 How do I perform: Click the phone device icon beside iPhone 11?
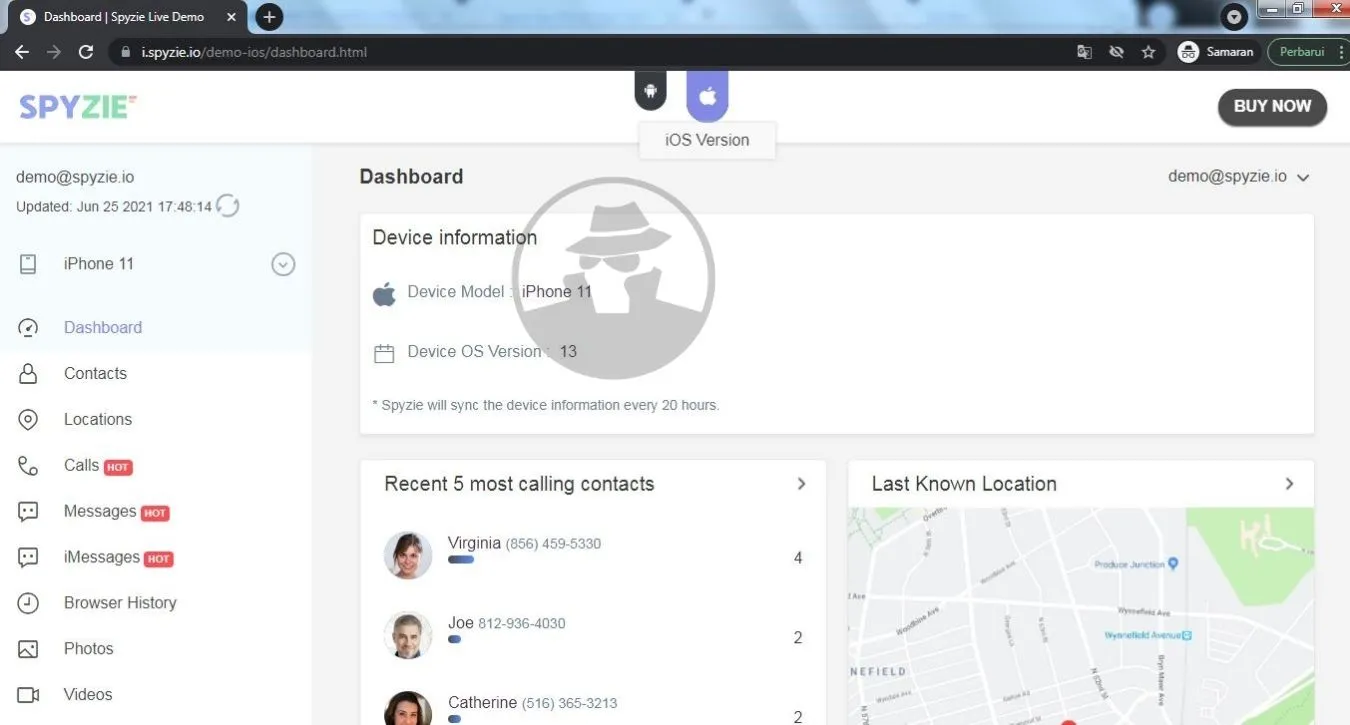point(28,264)
